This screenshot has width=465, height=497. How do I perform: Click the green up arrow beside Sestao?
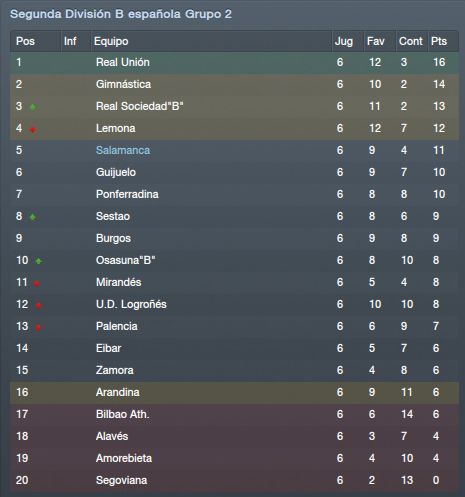click(33, 217)
